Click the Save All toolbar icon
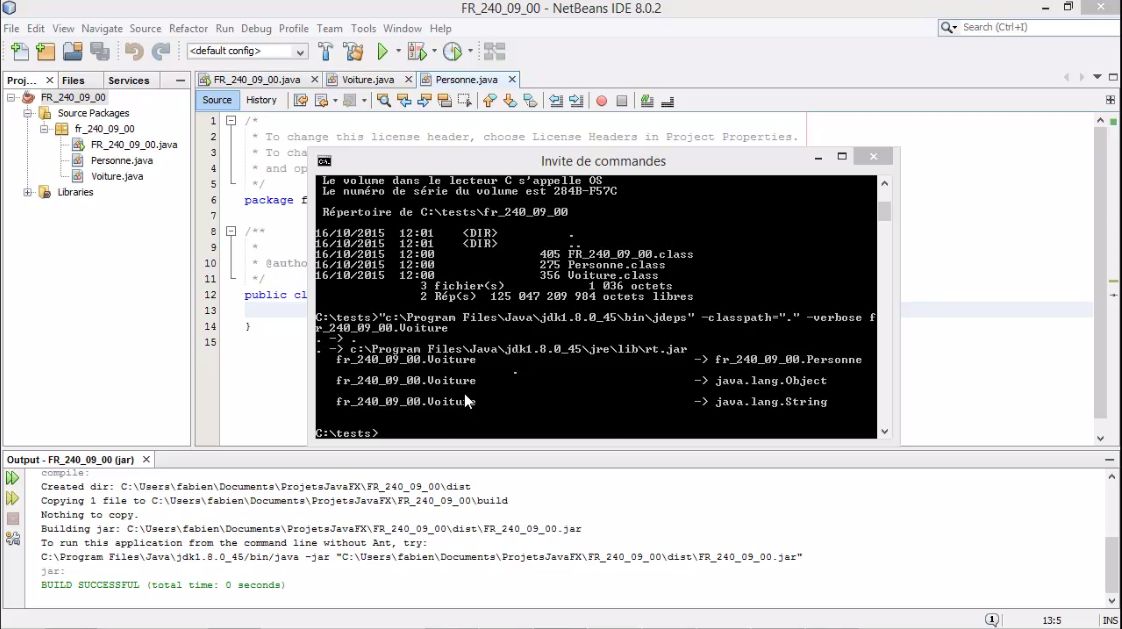1122x629 pixels. pyautogui.click(x=99, y=51)
